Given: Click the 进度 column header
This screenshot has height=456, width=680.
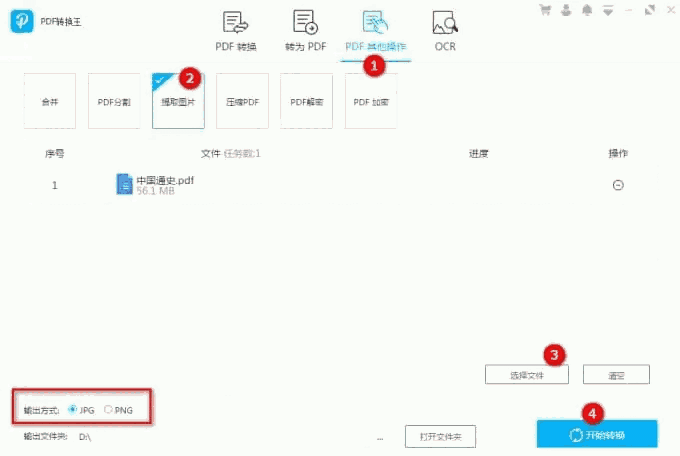Looking at the screenshot, I should 478,154.
